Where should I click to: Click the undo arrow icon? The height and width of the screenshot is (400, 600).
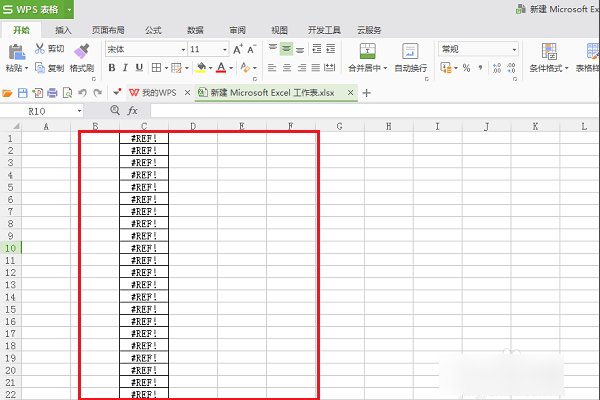[82, 93]
